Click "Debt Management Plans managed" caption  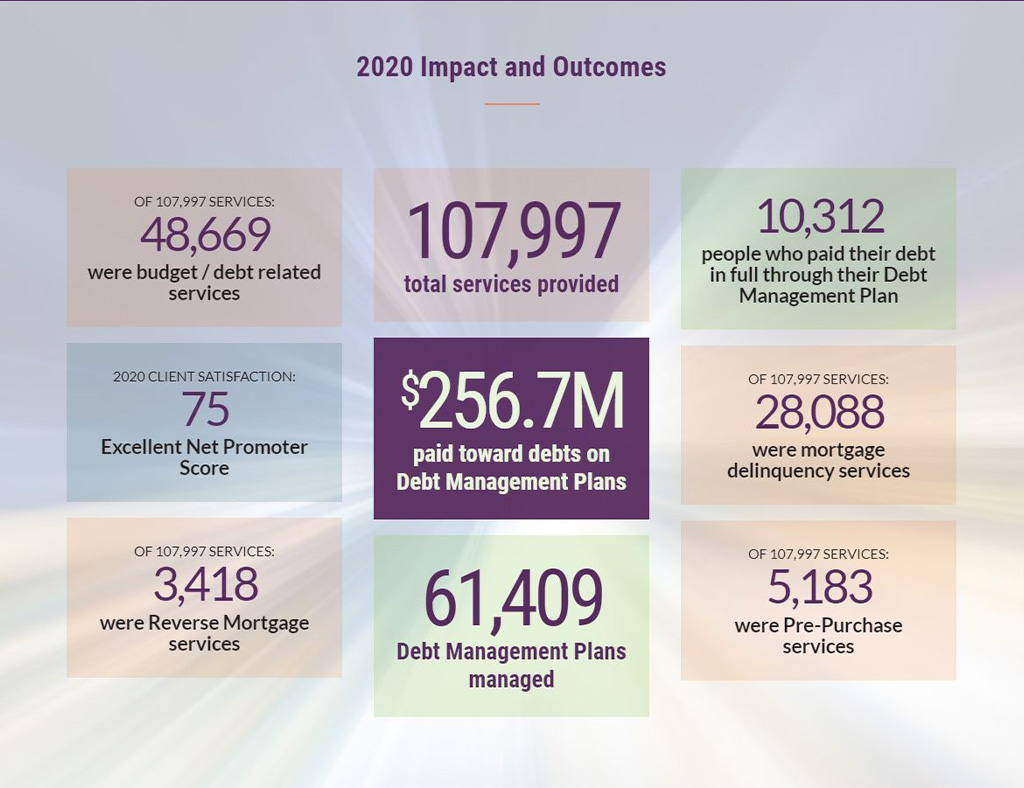(511, 665)
